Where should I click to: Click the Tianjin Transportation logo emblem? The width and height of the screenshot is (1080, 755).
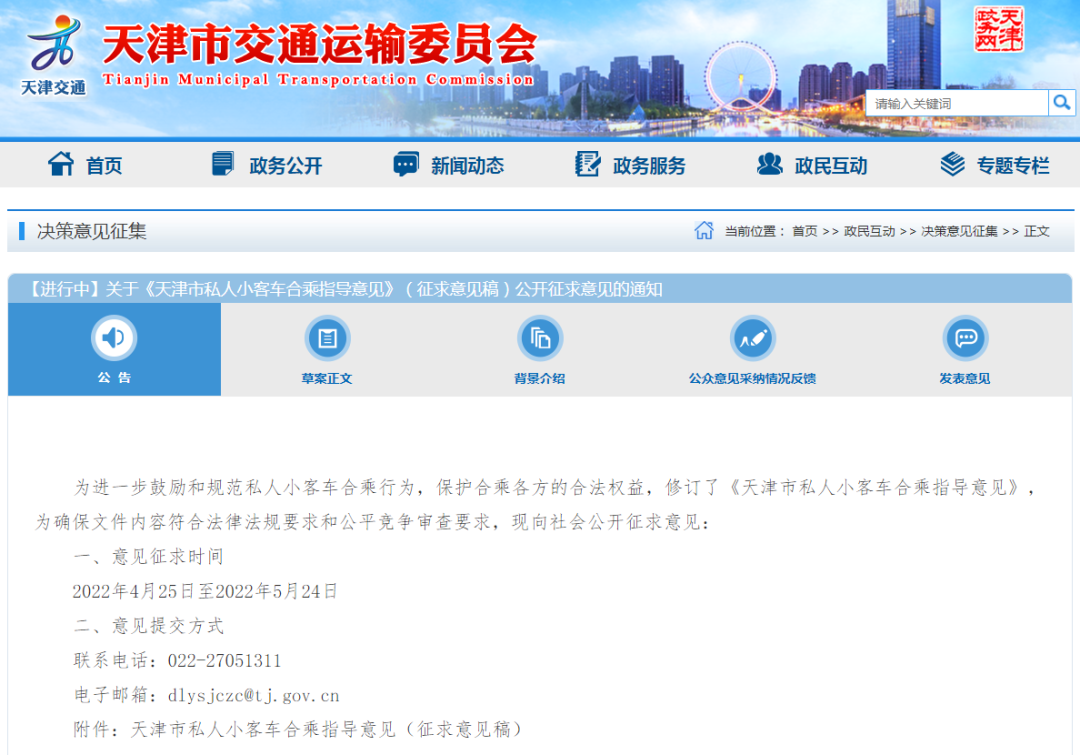point(54,44)
